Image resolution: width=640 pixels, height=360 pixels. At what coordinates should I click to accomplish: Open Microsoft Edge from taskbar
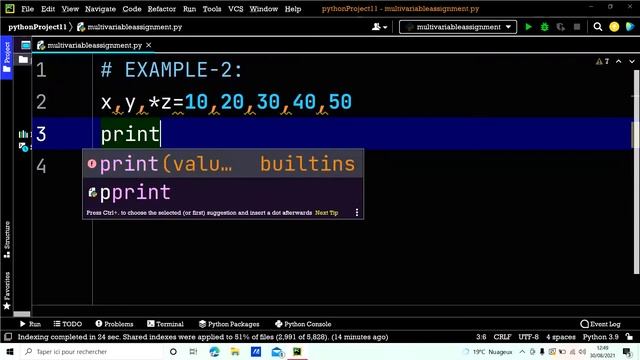pos(214,351)
